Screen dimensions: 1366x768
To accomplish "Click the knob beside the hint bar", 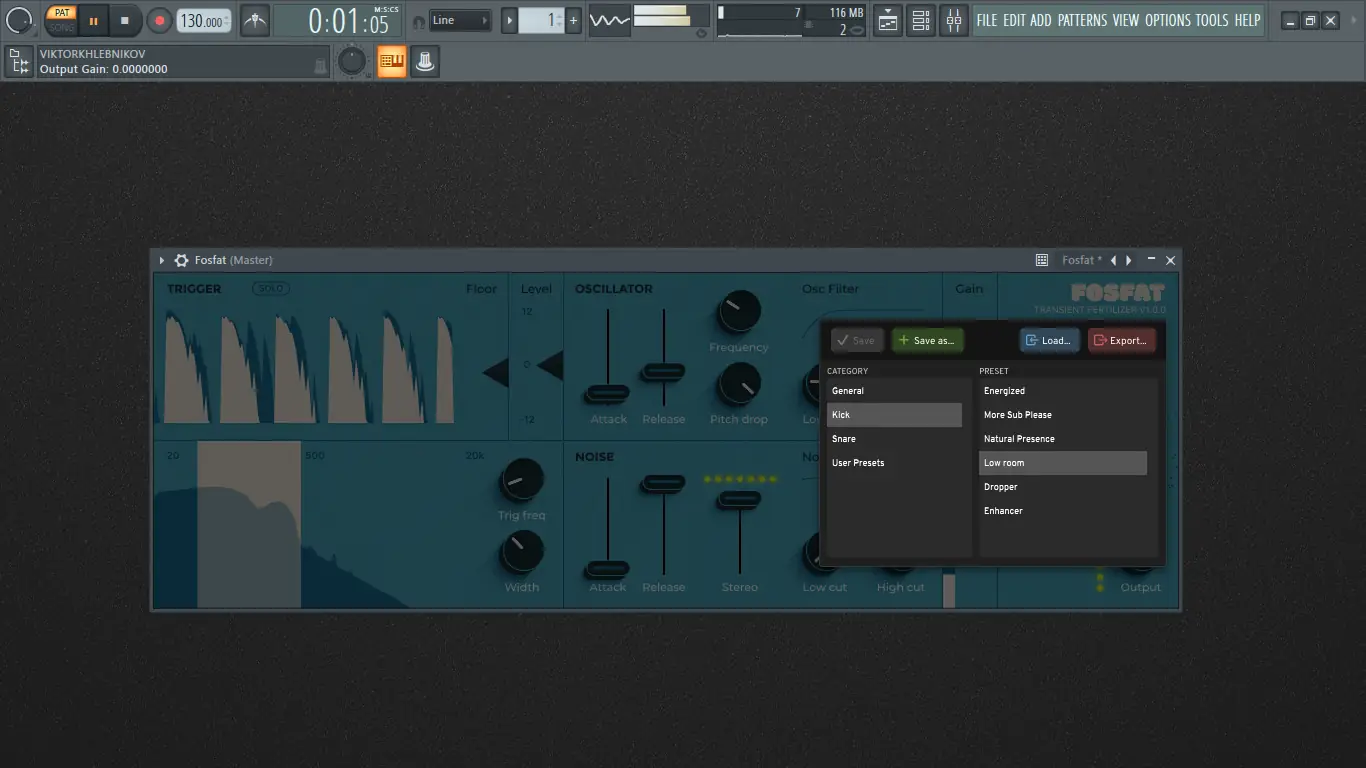I will click(x=352, y=62).
